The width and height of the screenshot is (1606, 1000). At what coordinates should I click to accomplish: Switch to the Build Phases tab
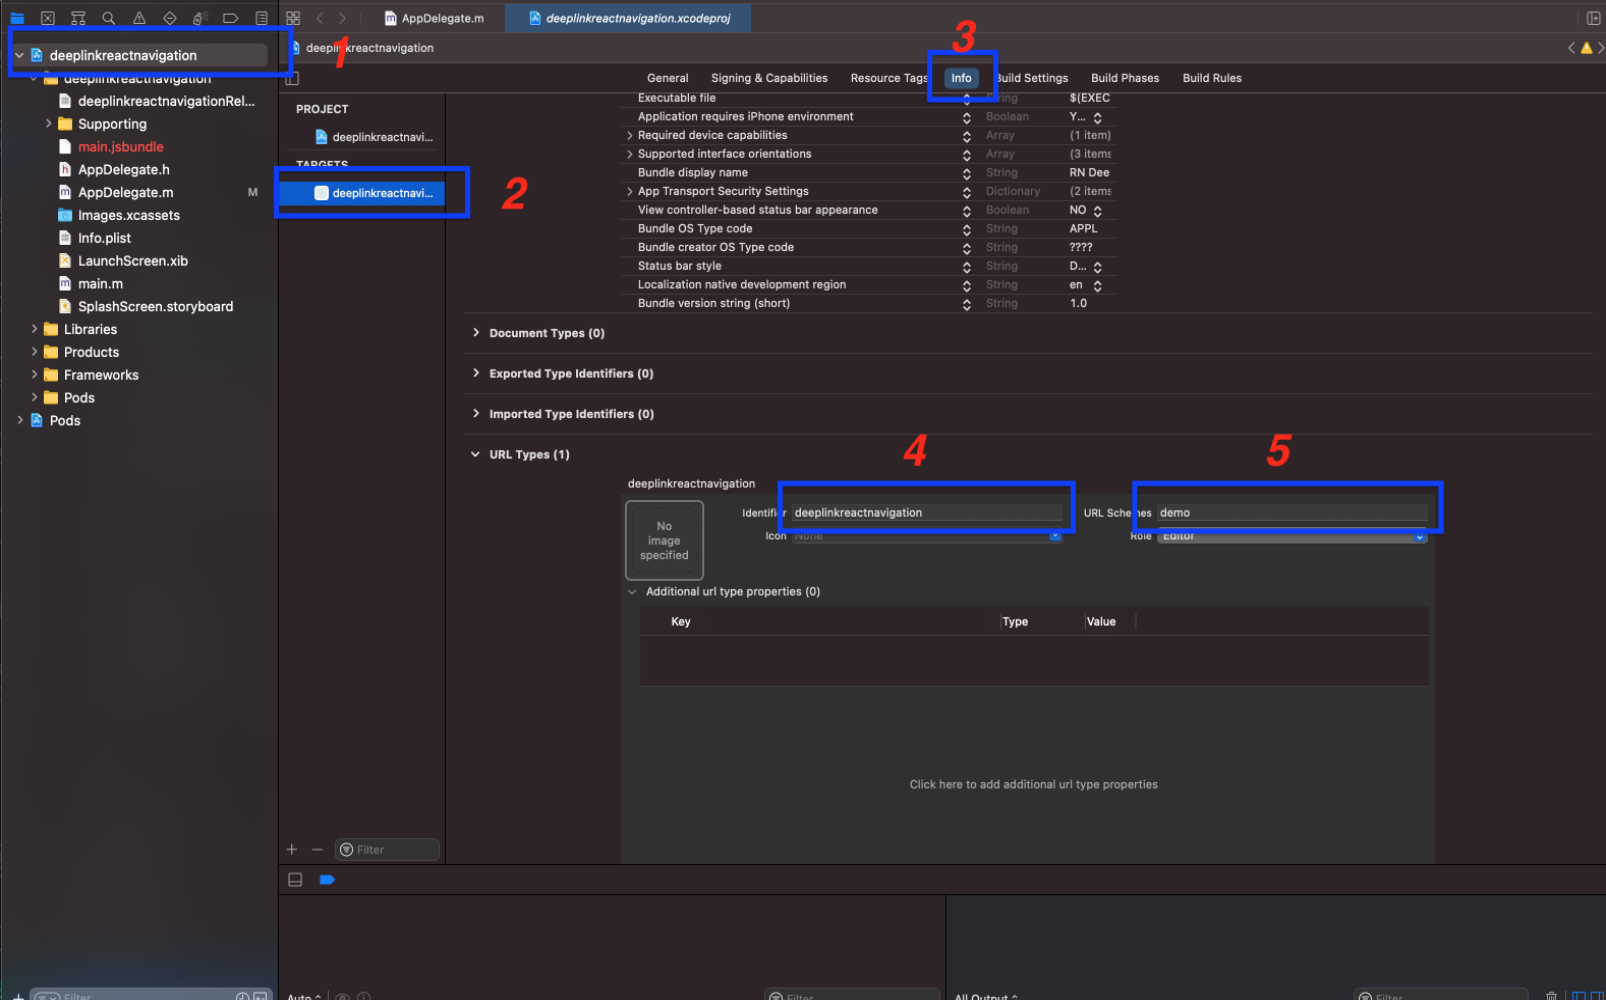(1125, 78)
